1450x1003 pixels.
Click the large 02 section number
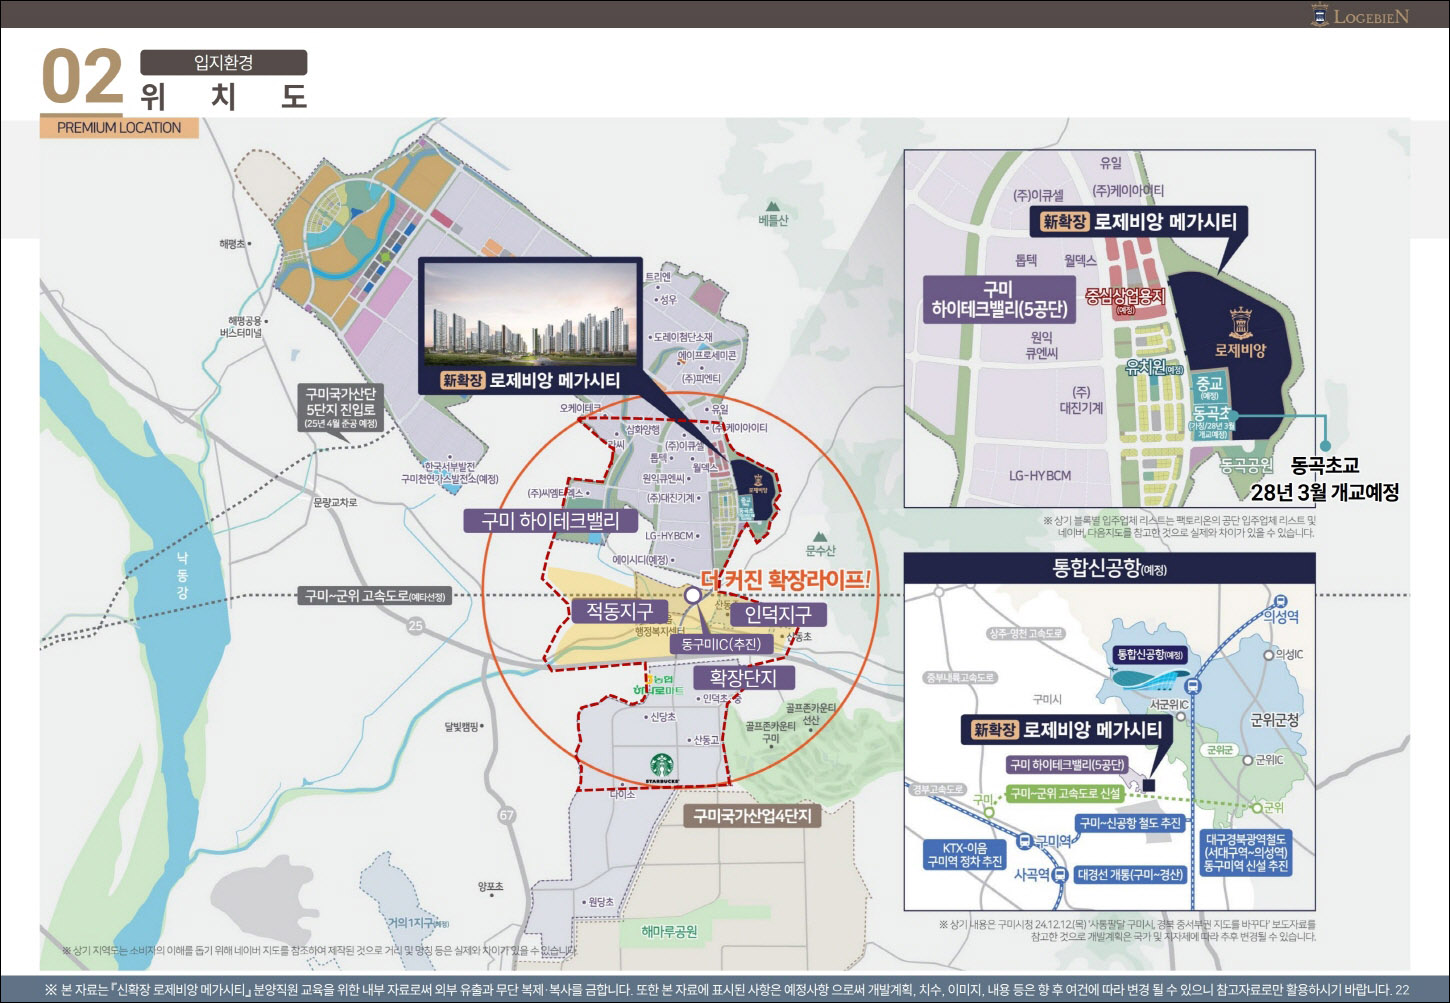[x=82, y=78]
